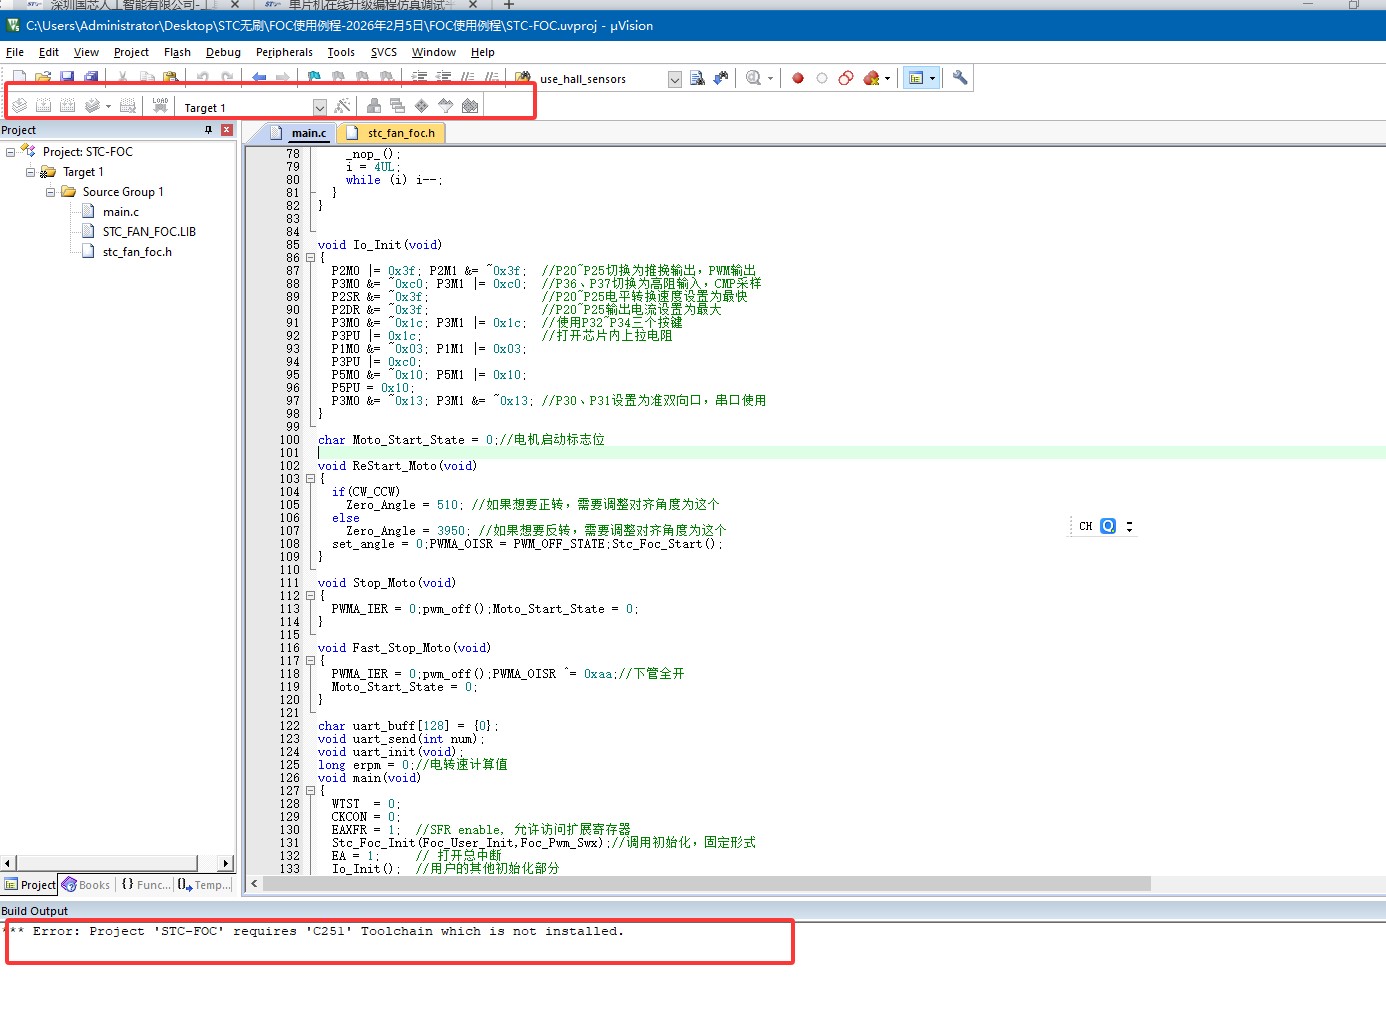
Task: Click the Manage Project Items icon
Action: pos(373,106)
